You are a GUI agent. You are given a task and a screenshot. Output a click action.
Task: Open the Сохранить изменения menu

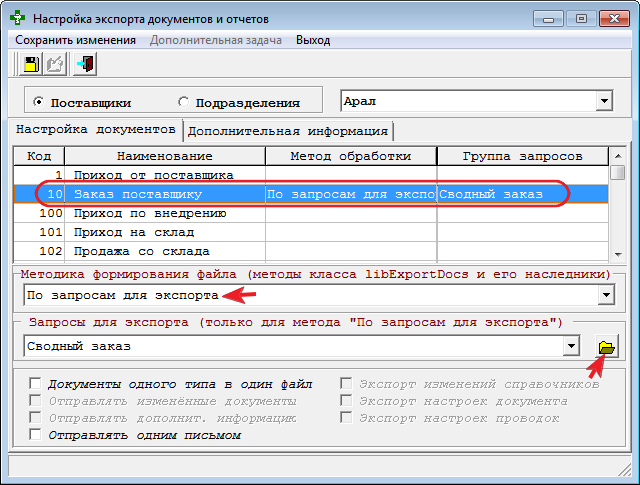(x=75, y=40)
